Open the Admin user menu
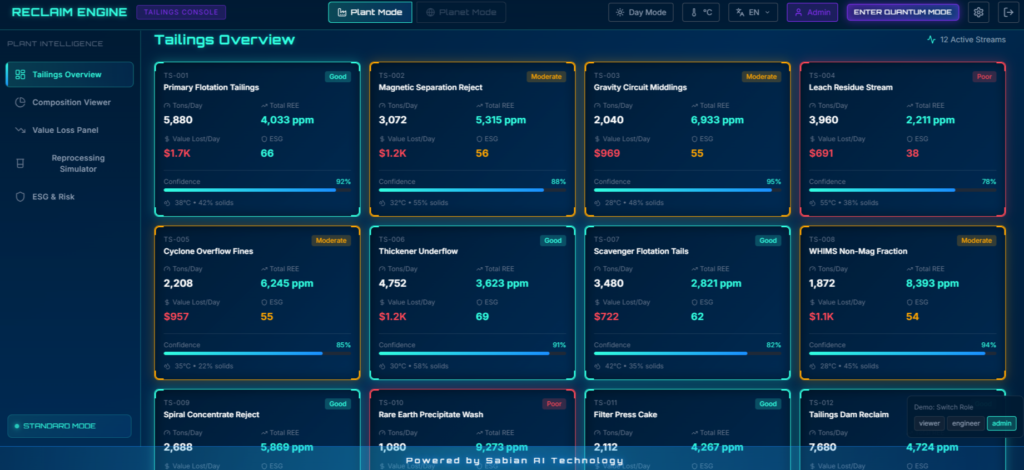The width and height of the screenshot is (1024, 470). point(811,13)
